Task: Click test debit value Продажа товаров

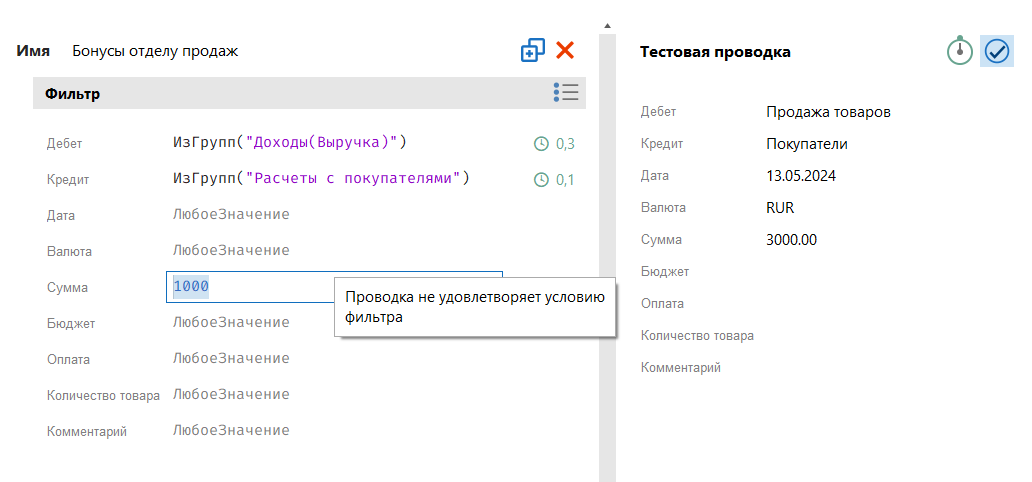Action: pyautogui.click(x=828, y=112)
